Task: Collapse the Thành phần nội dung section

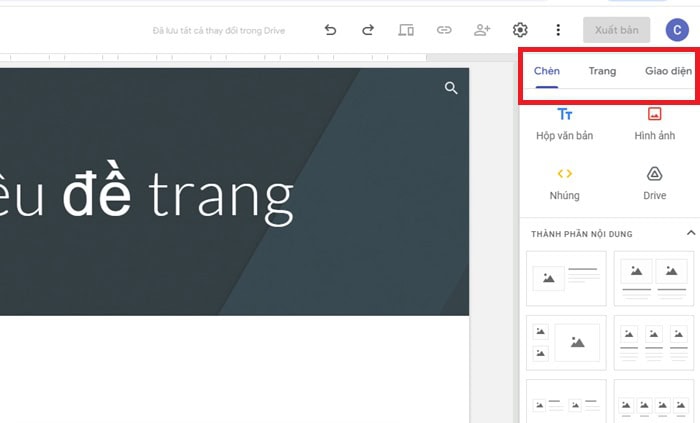Action: (690, 234)
